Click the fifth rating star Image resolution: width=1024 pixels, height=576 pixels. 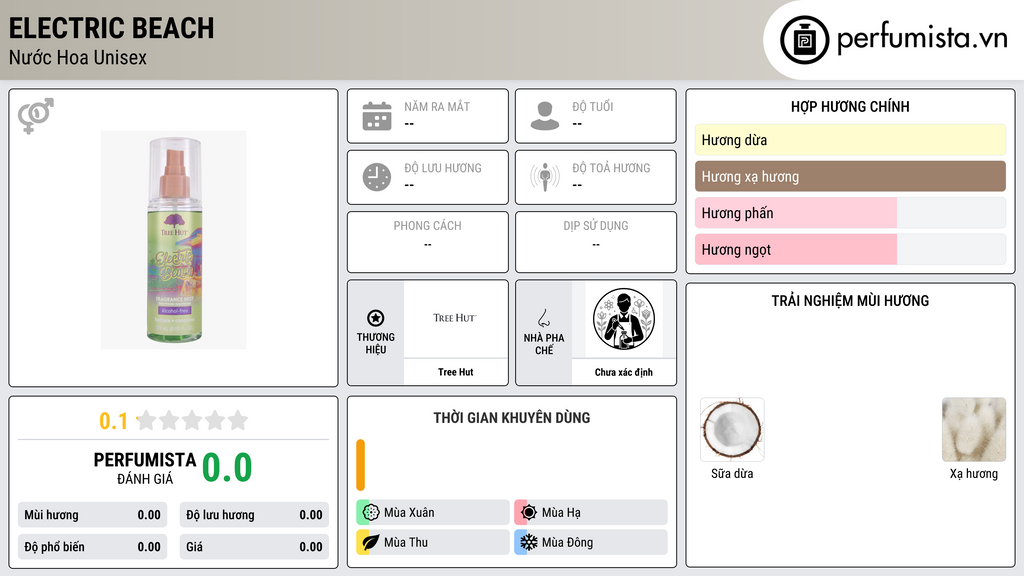tap(238, 420)
